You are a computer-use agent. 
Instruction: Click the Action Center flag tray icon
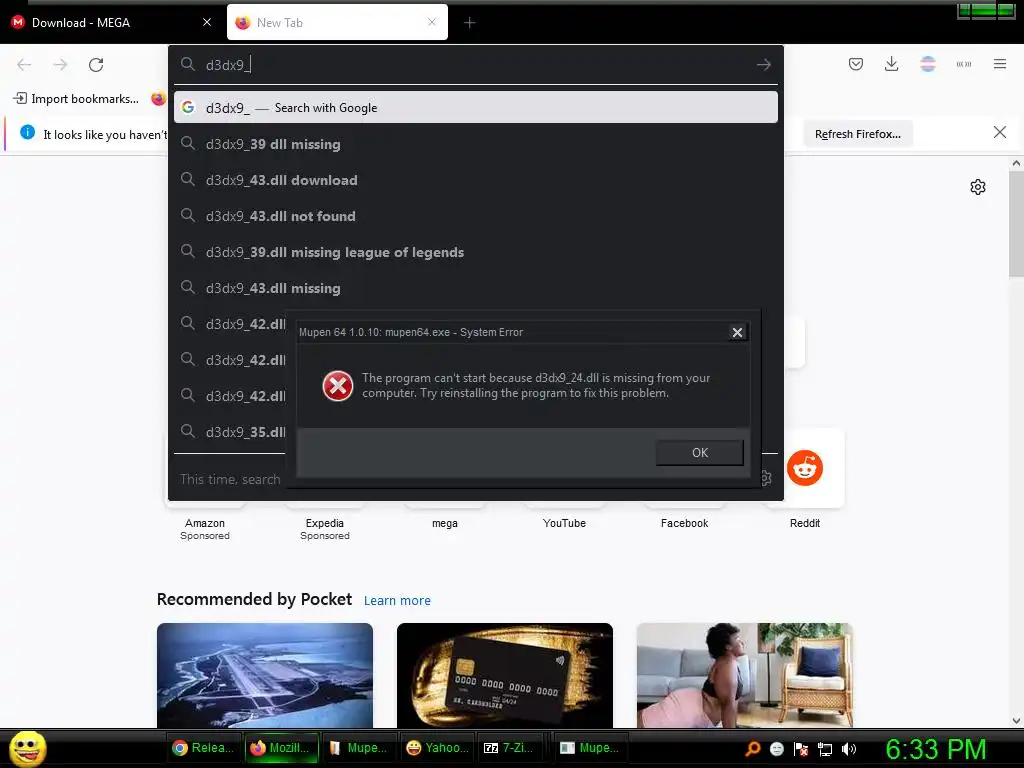[801, 748]
